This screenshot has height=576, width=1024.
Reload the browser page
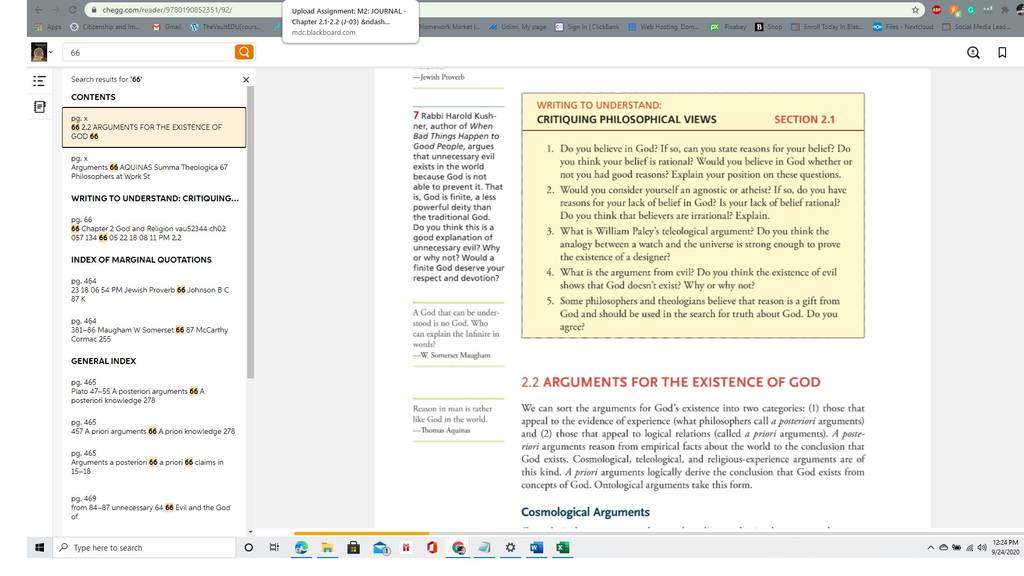[x=72, y=10]
